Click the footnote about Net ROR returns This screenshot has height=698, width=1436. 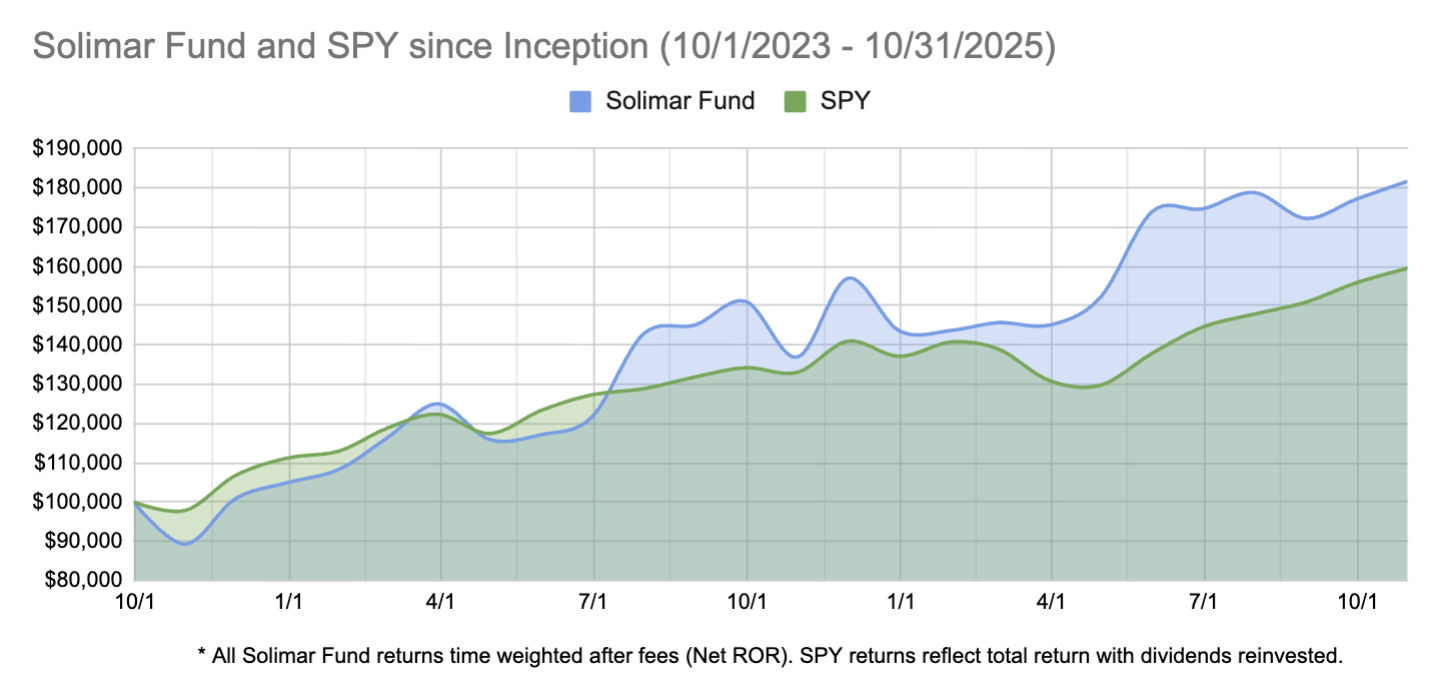pos(768,656)
